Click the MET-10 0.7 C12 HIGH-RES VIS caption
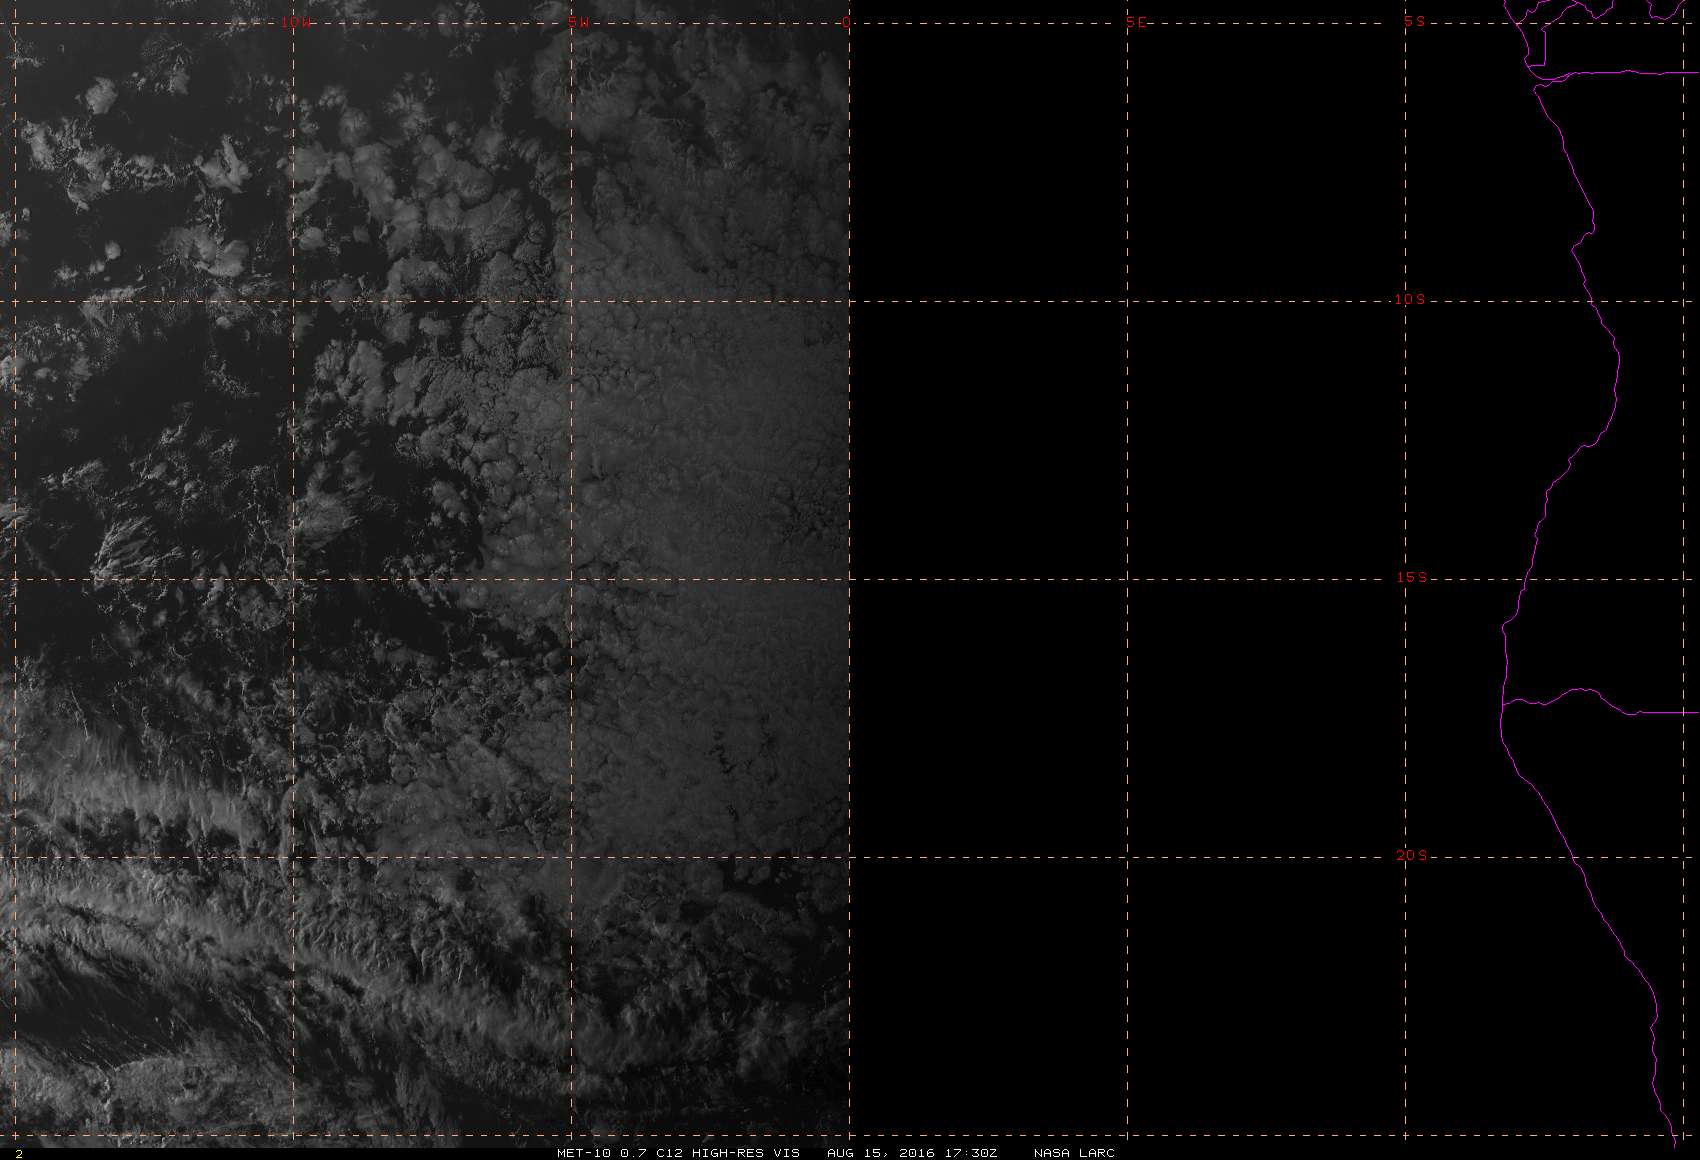The width and height of the screenshot is (1700, 1160). click(x=678, y=1152)
